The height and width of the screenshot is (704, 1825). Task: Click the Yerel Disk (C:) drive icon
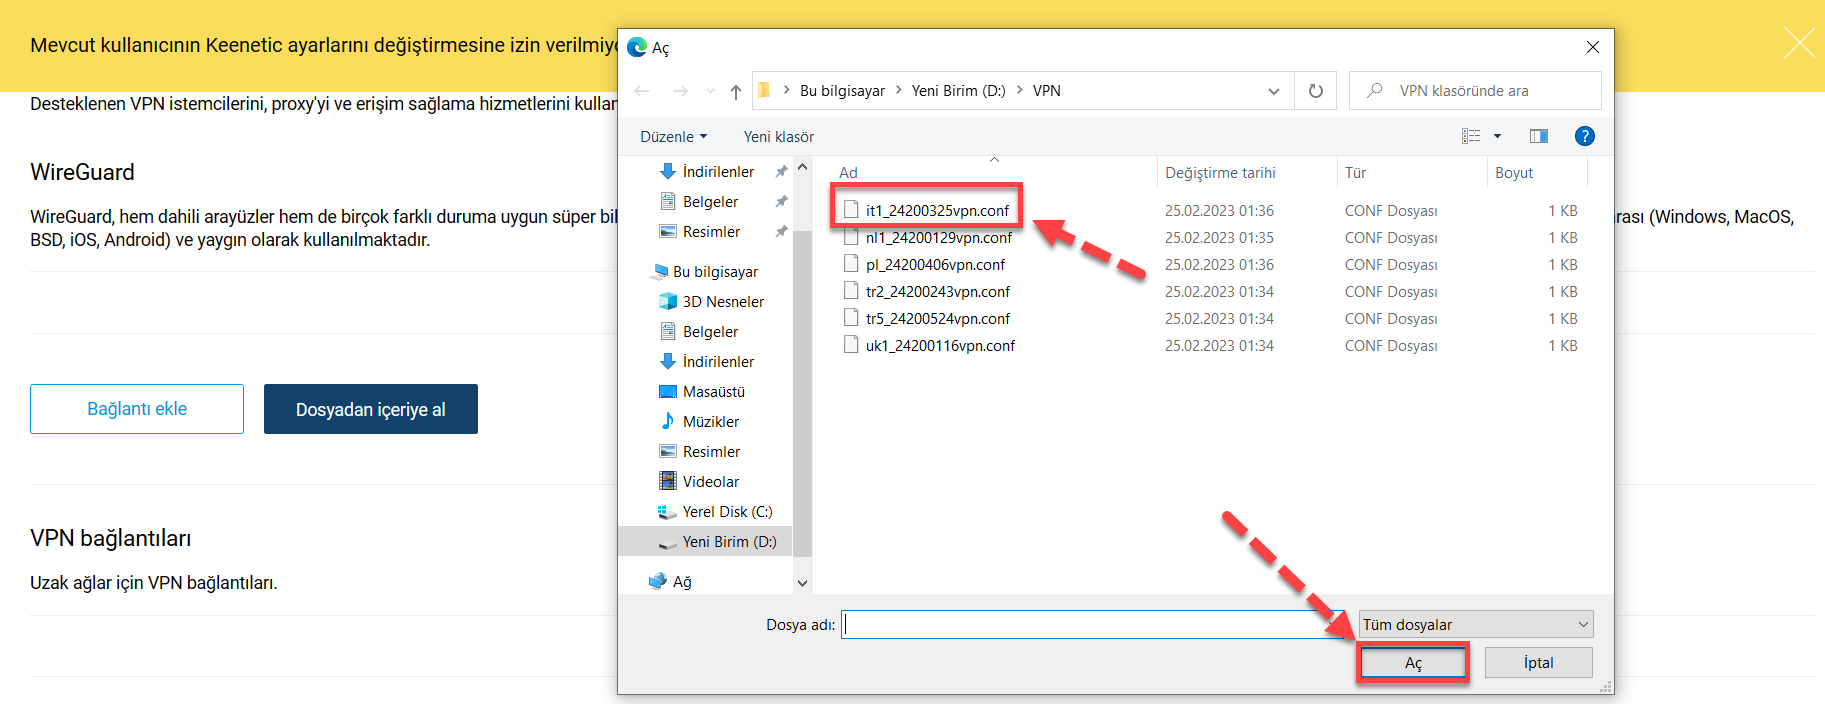(x=667, y=512)
